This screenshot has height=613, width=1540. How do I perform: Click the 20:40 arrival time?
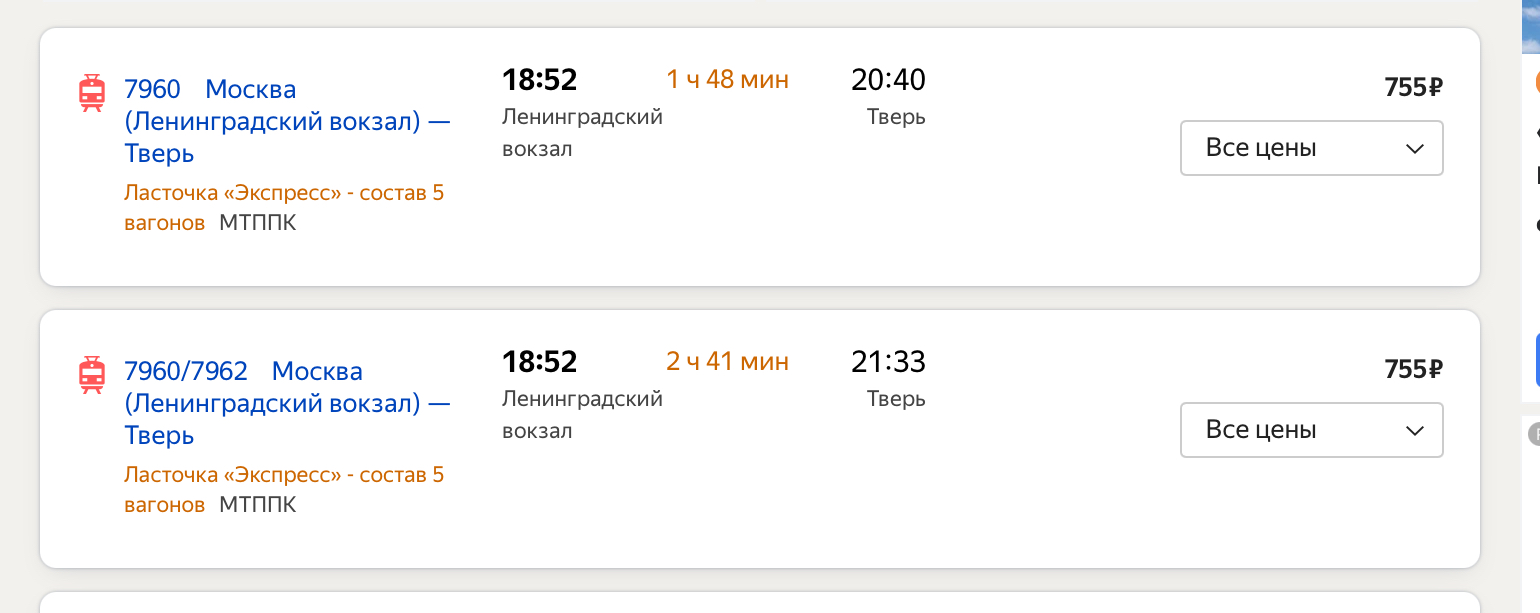pos(888,79)
